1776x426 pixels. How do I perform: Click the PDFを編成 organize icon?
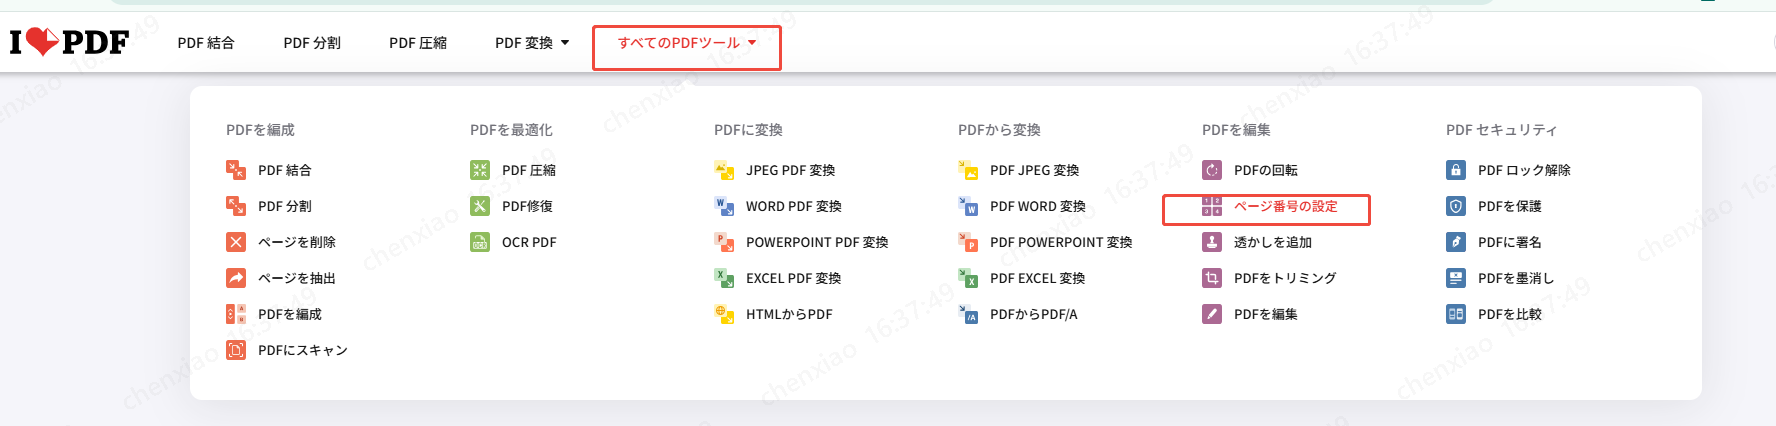[x=236, y=314]
